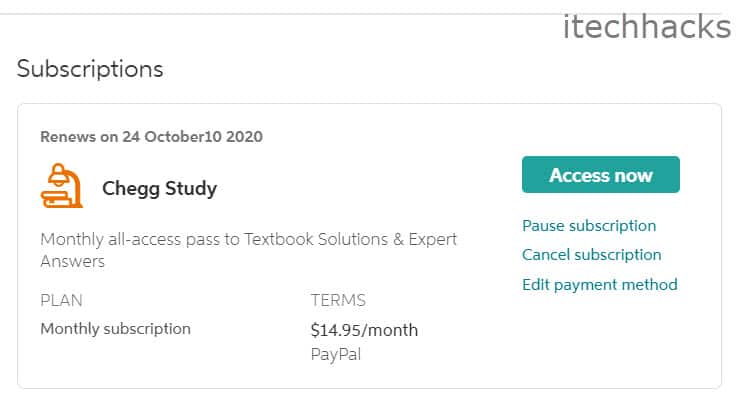Image resolution: width=746 pixels, height=416 pixels.
Task: Click the Chegg Study title text
Action: point(159,188)
